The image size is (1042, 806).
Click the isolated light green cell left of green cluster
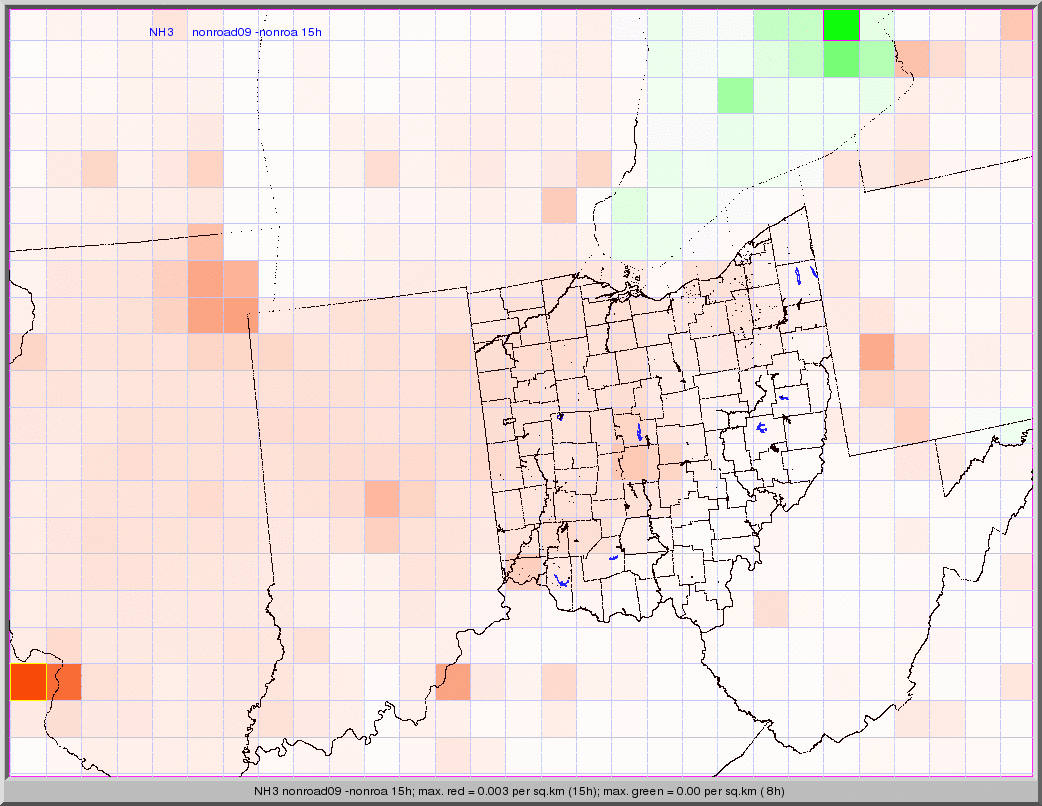tap(735, 96)
